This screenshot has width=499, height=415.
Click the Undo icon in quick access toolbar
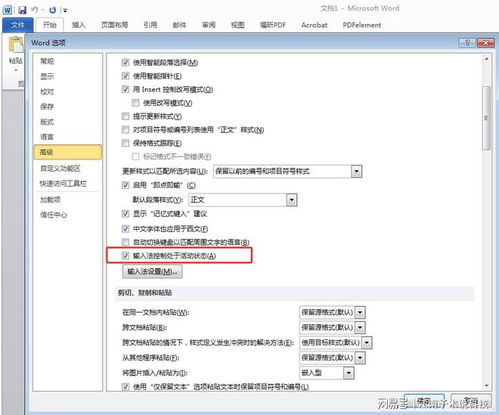[x=35, y=10]
